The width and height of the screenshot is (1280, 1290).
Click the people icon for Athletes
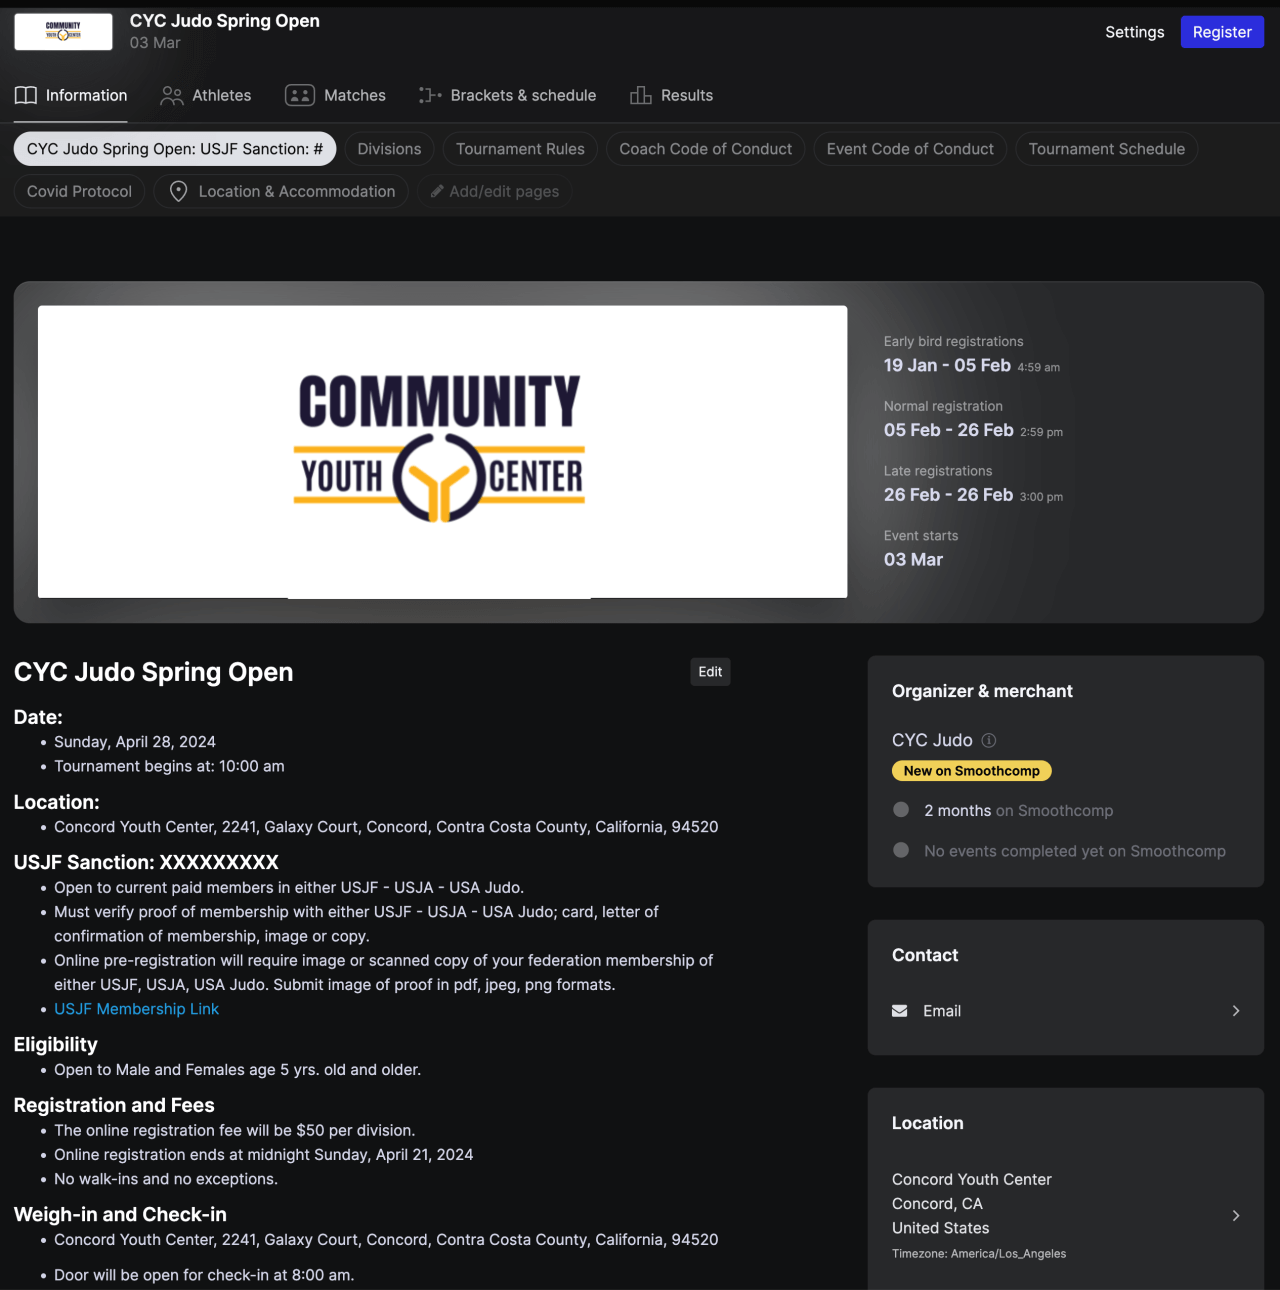click(172, 96)
